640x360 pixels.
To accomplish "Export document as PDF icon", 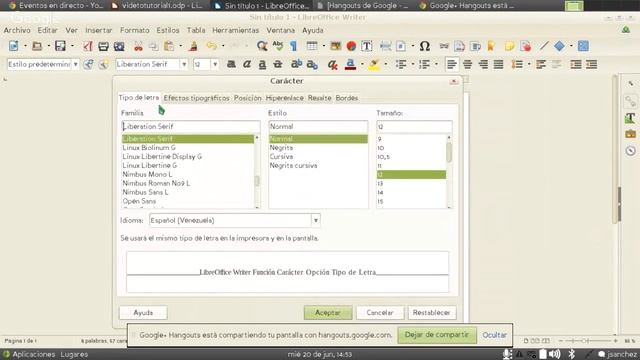I will [88, 46].
